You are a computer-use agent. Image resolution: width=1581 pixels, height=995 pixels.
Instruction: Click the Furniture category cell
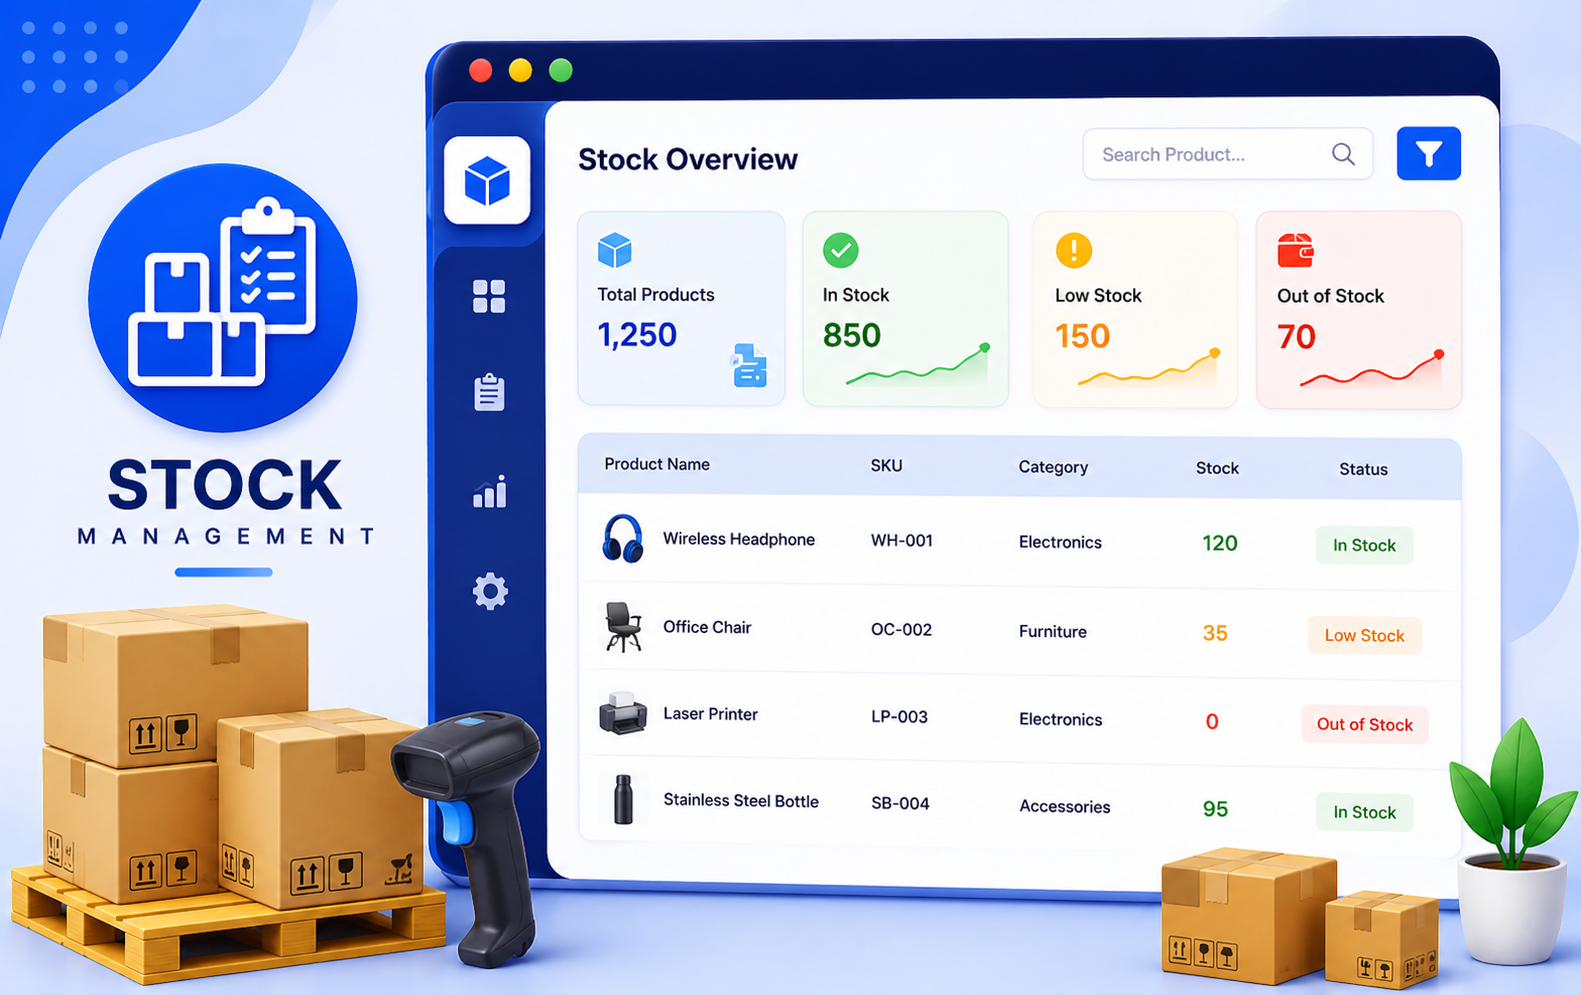click(1053, 632)
